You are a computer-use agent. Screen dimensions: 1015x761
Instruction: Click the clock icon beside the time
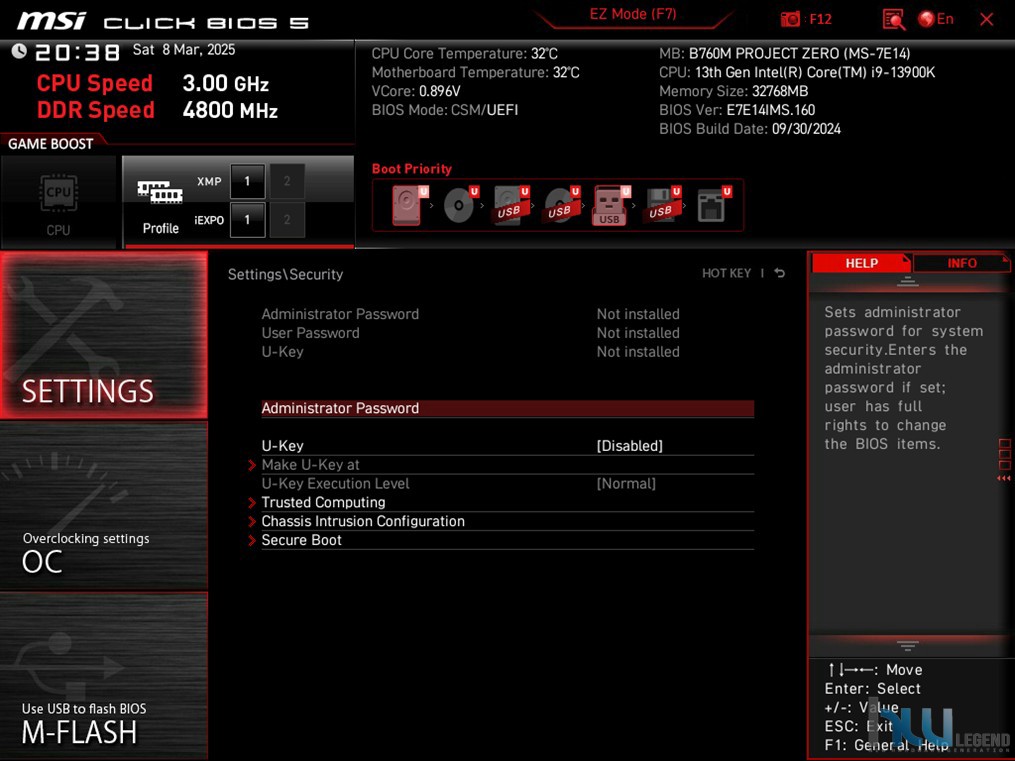[19, 51]
